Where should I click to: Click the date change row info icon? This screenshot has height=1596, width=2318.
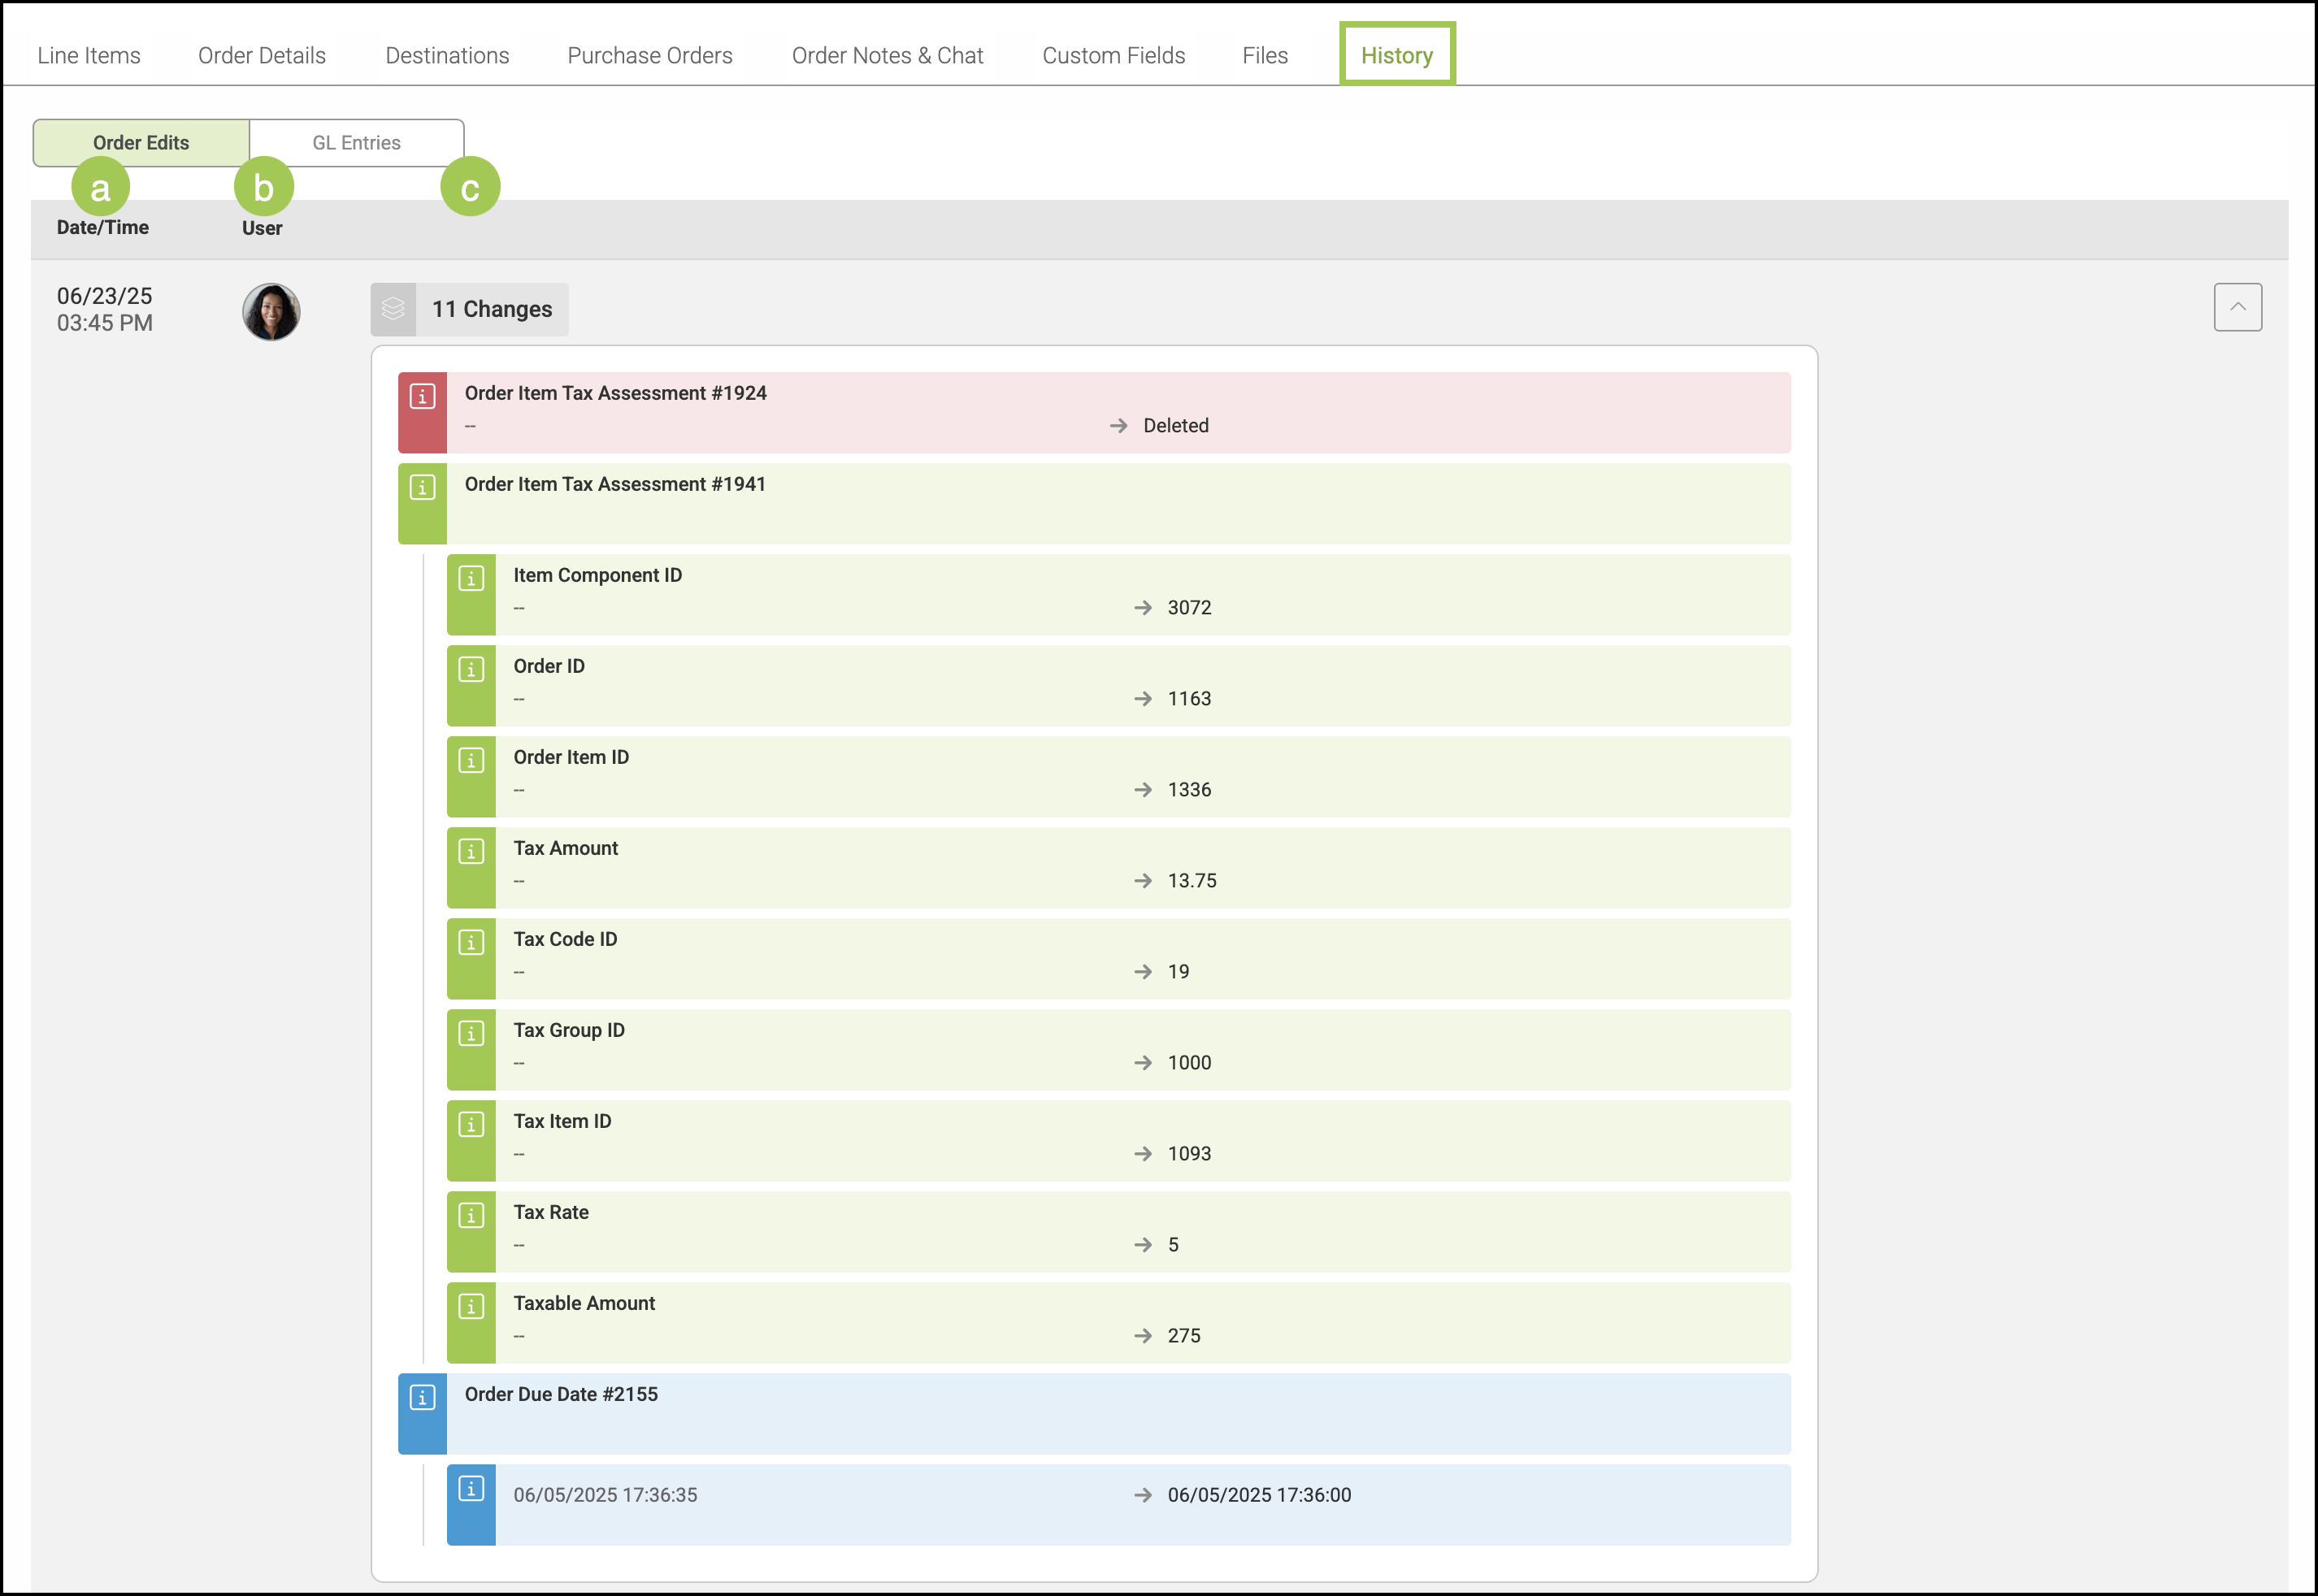point(471,1489)
